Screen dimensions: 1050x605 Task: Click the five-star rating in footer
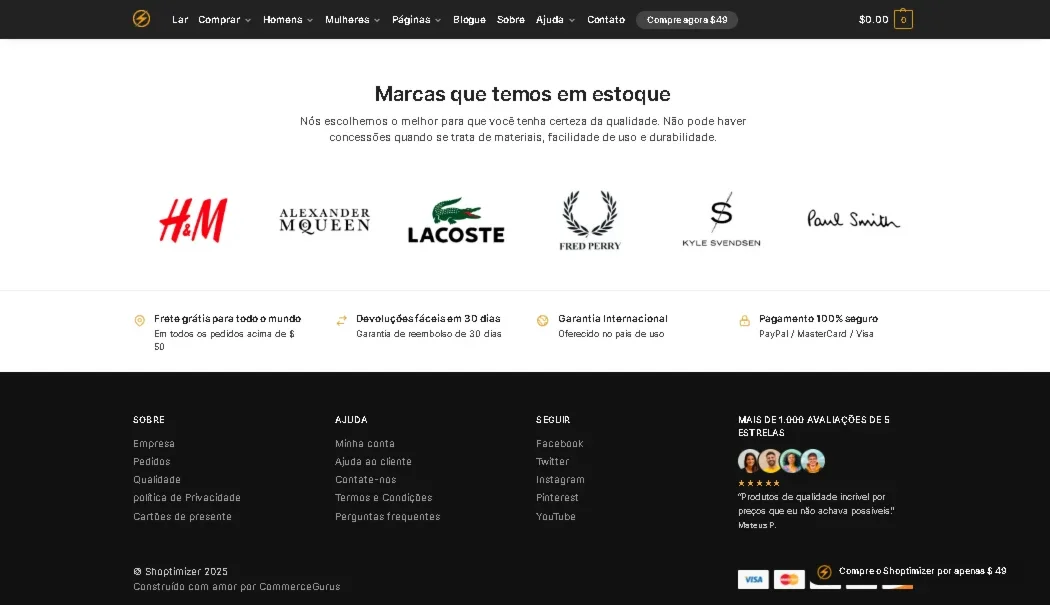[x=759, y=483]
